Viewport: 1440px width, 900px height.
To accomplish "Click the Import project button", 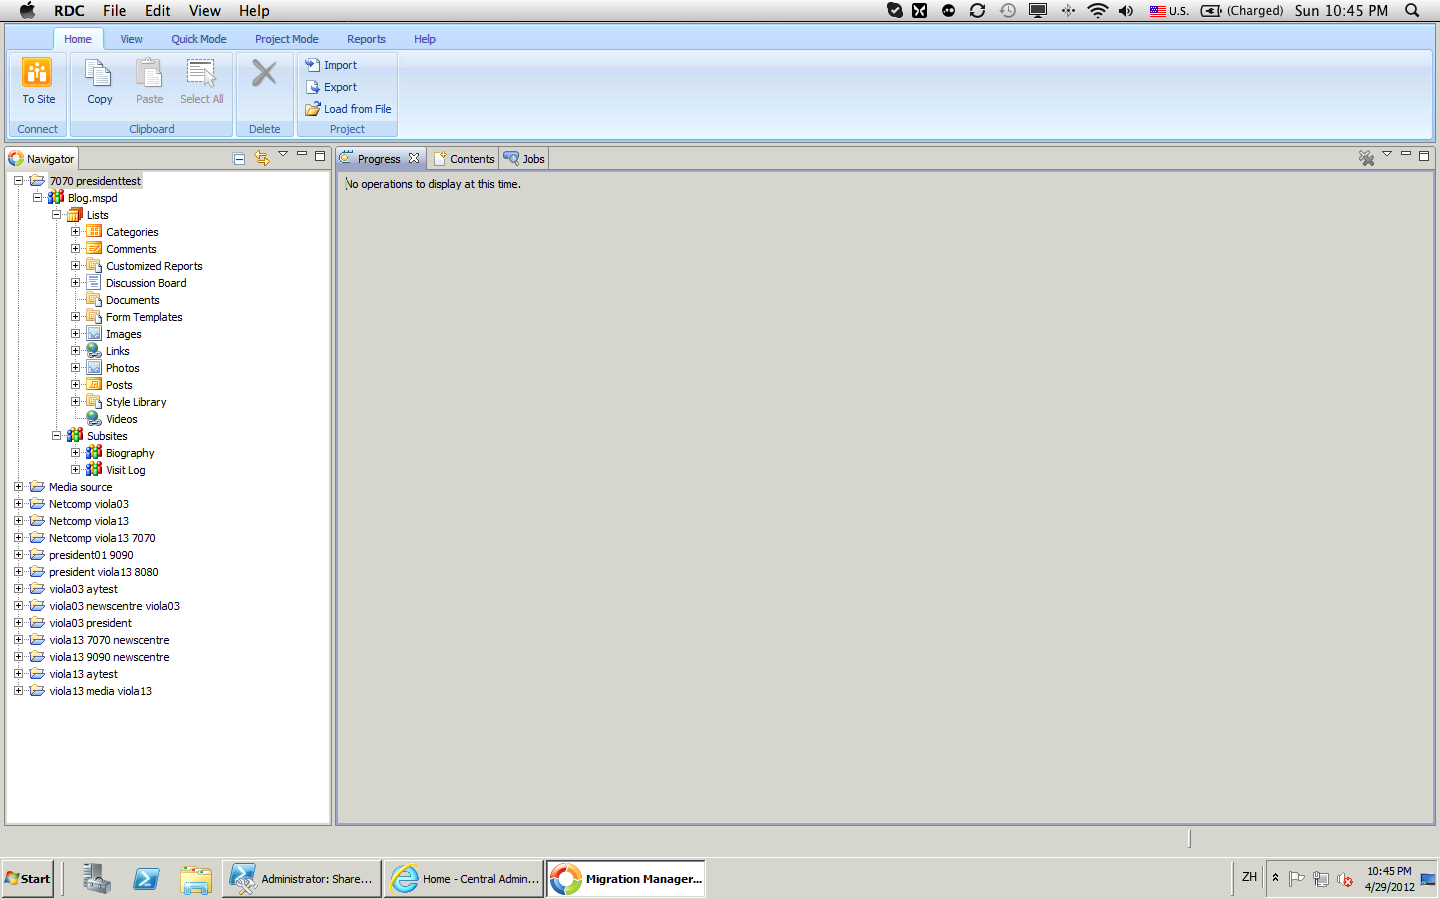I will (332, 65).
